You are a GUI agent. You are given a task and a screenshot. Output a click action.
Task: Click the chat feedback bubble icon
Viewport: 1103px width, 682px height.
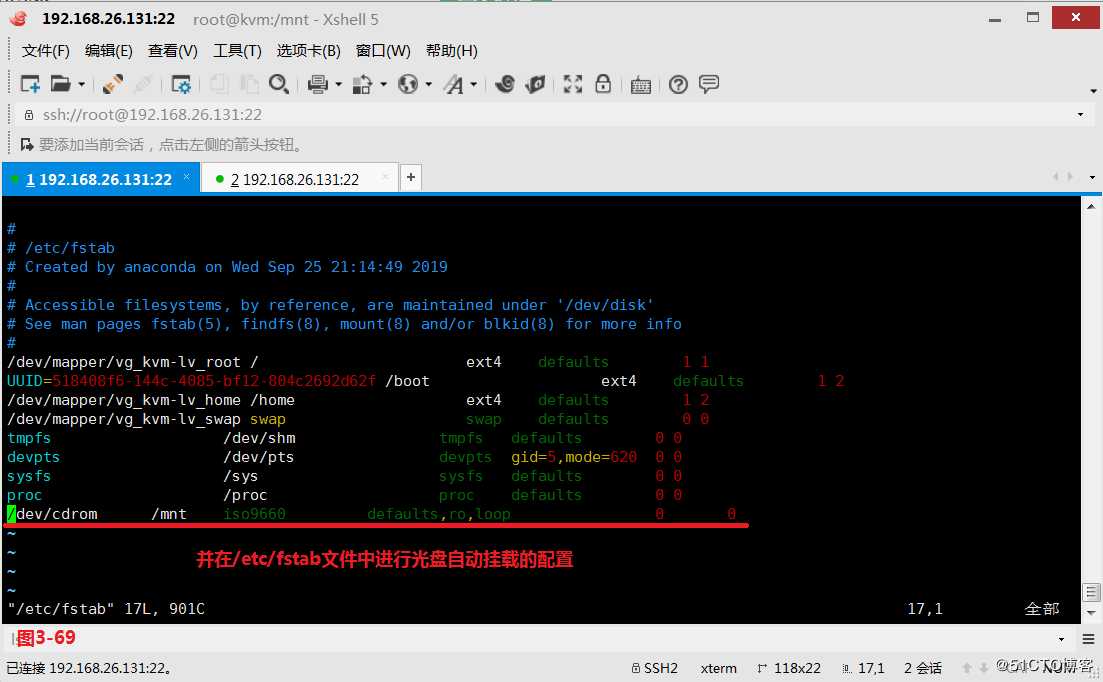pos(708,84)
